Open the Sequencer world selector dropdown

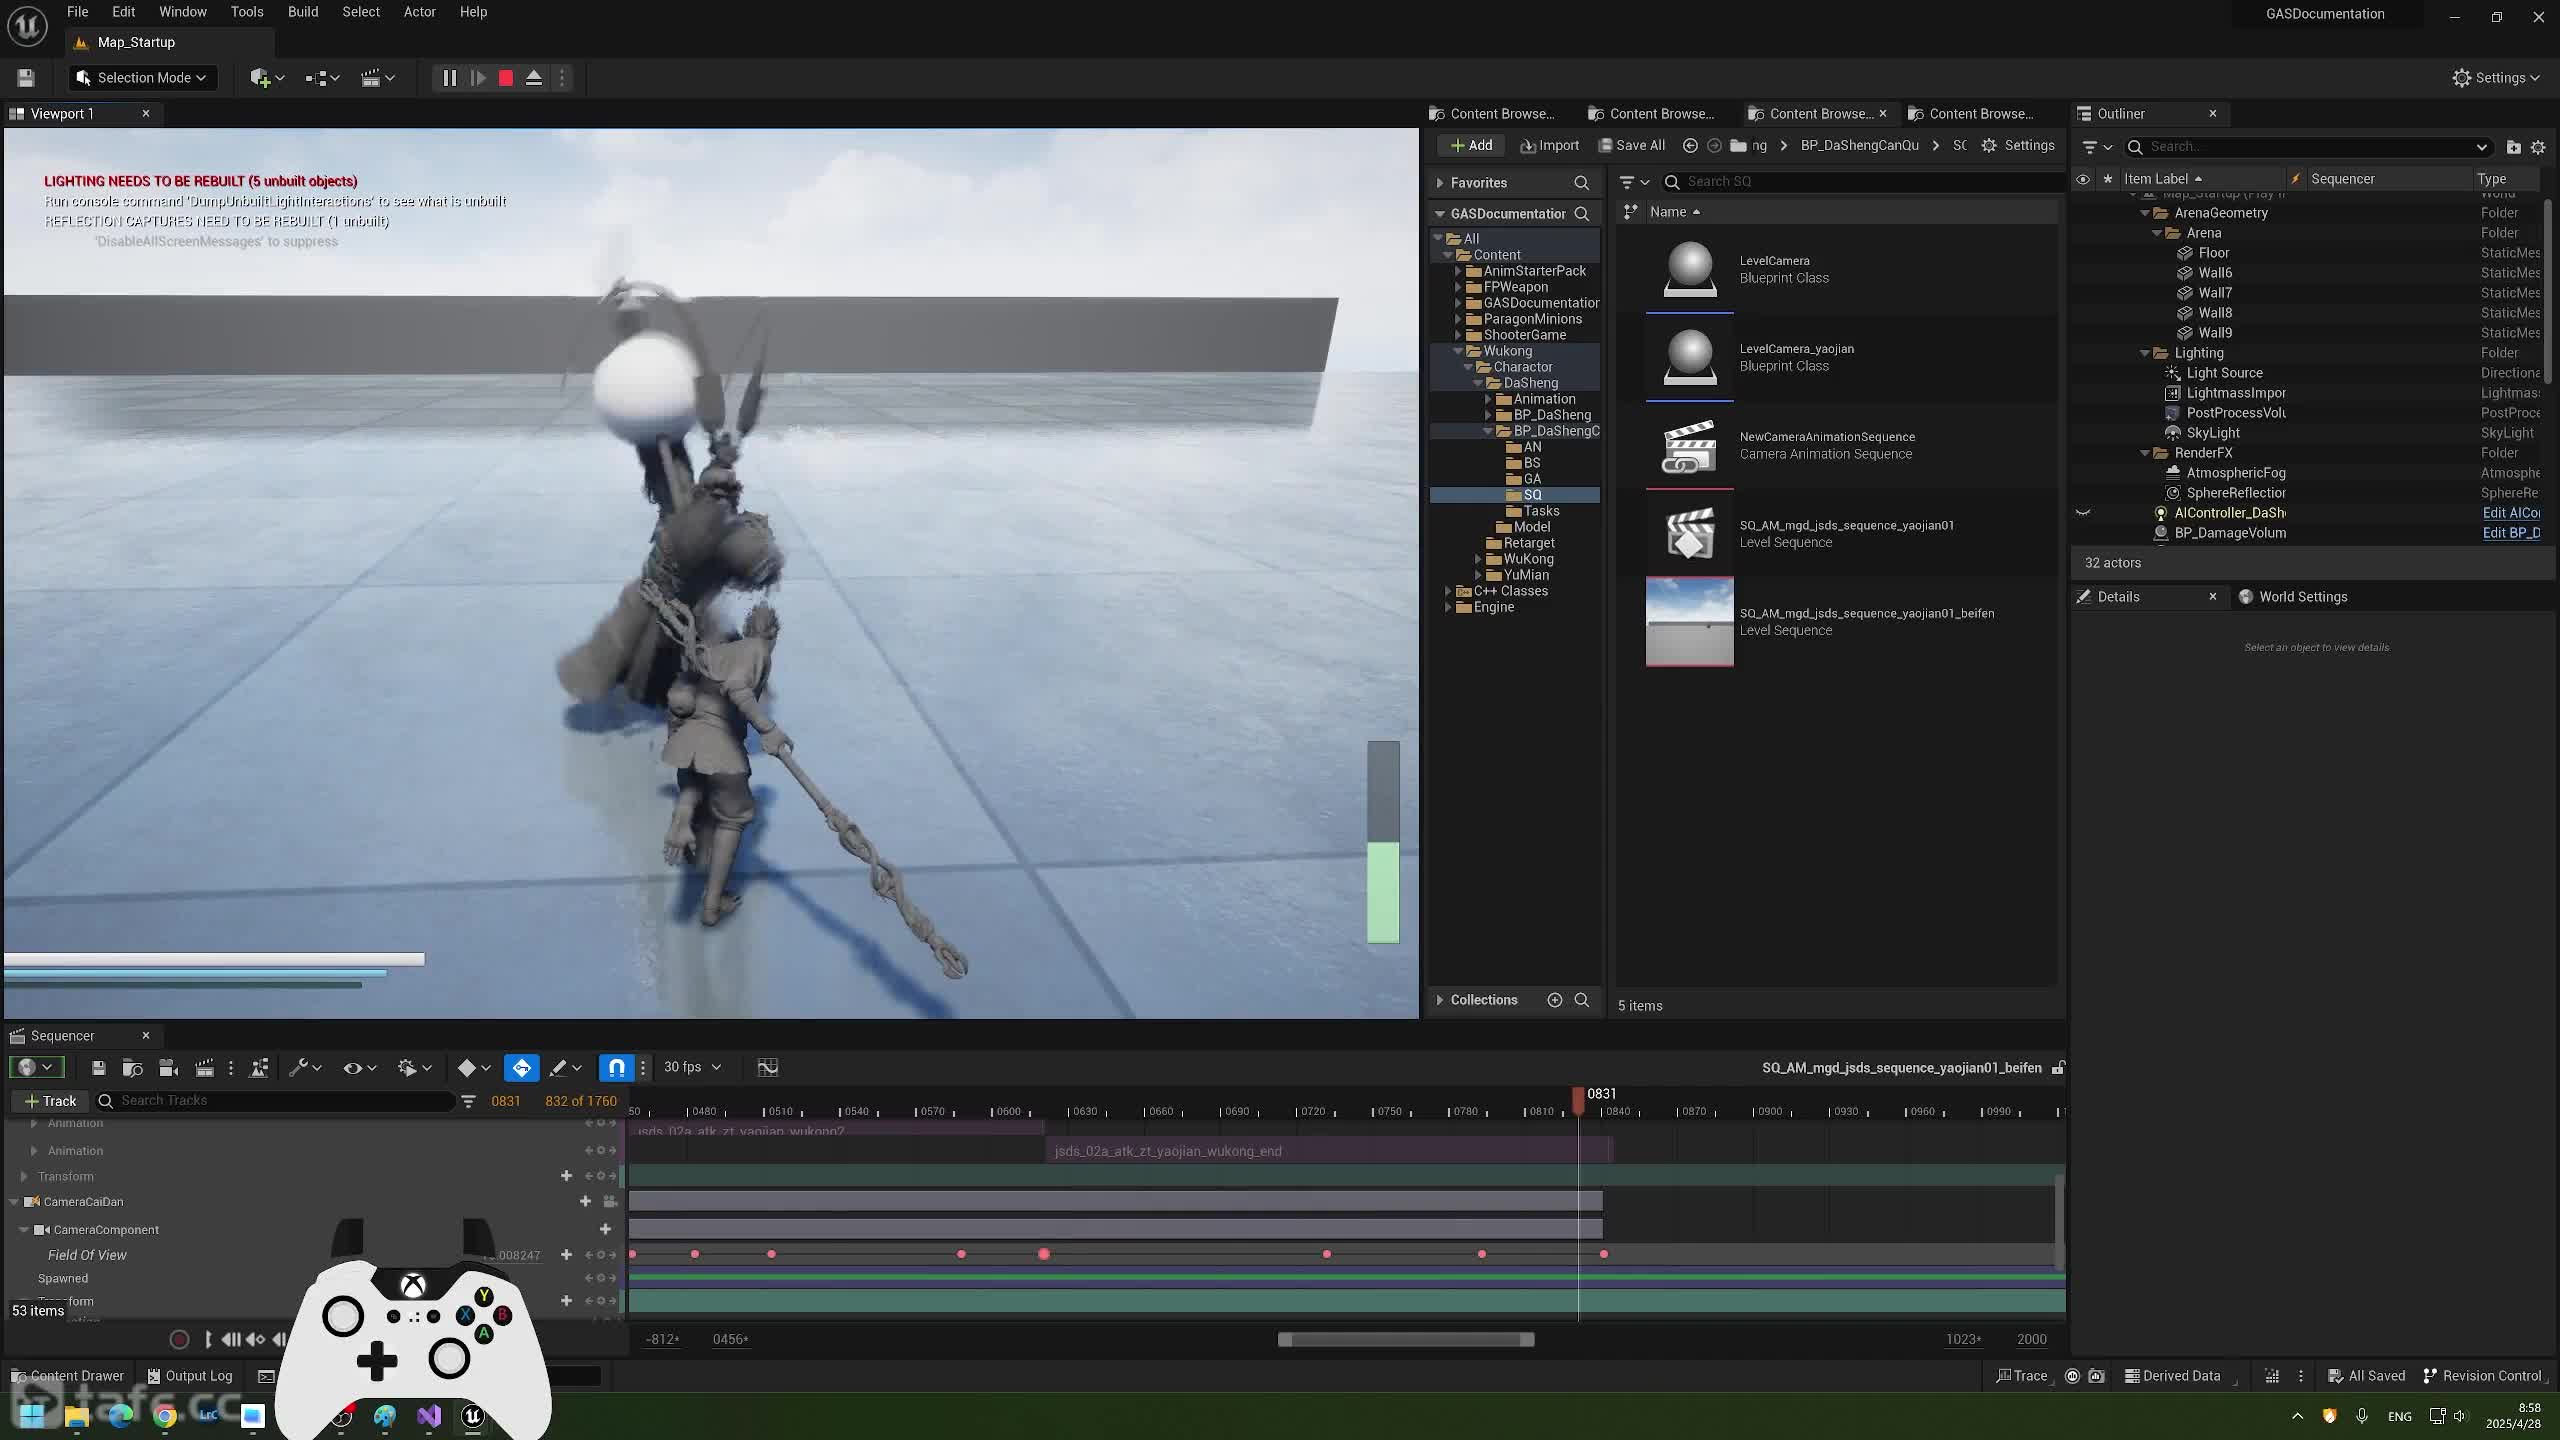[x=36, y=1068]
